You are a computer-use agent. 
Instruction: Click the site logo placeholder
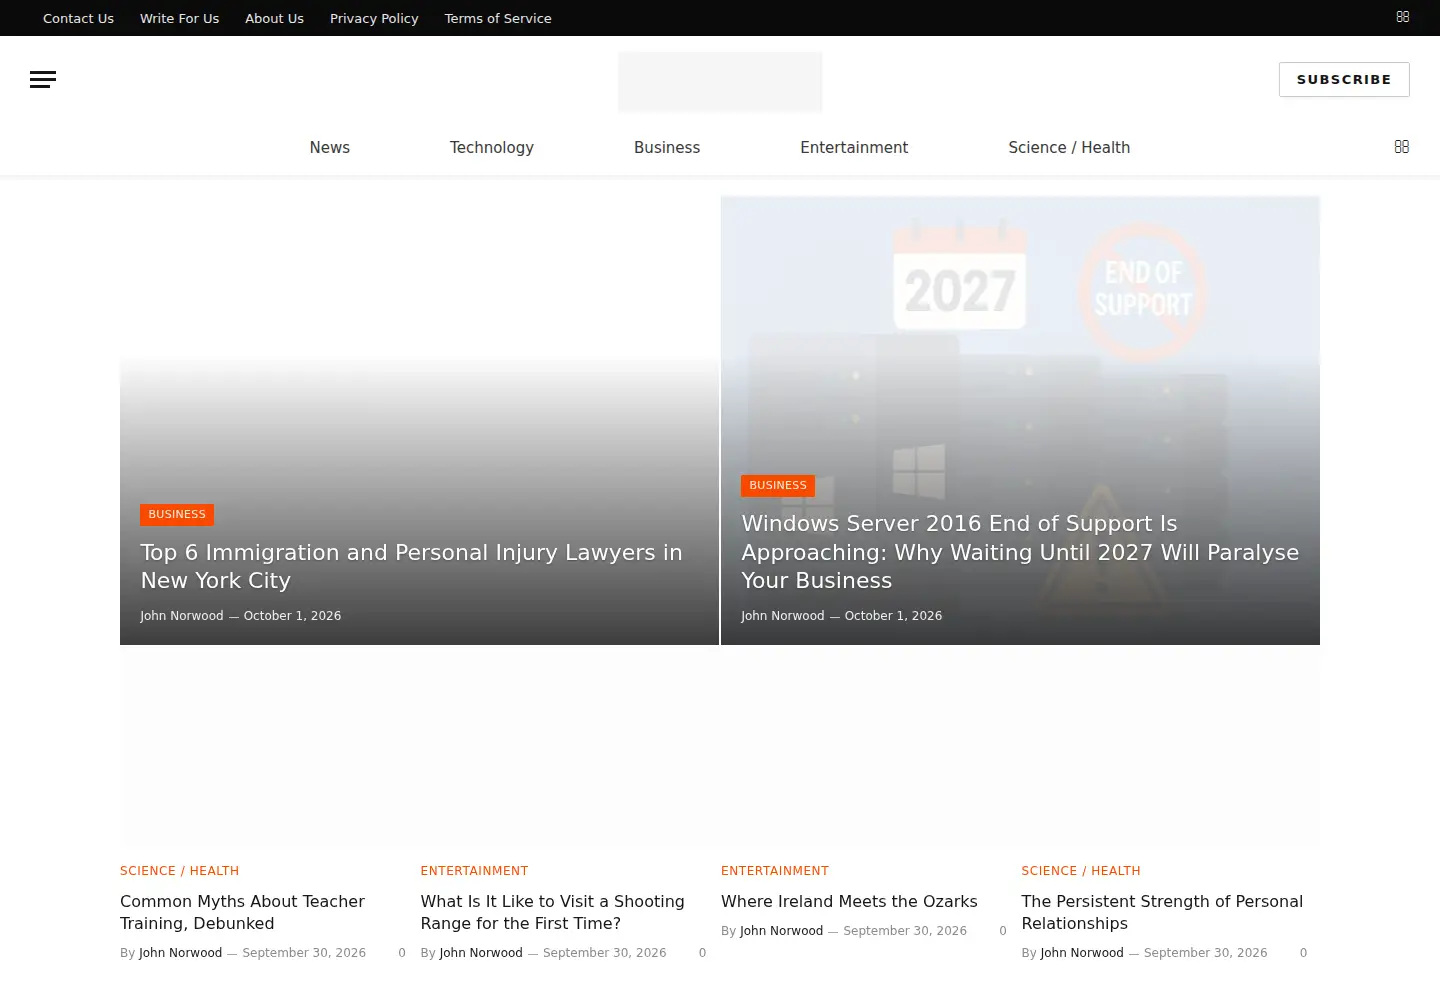pos(720,82)
